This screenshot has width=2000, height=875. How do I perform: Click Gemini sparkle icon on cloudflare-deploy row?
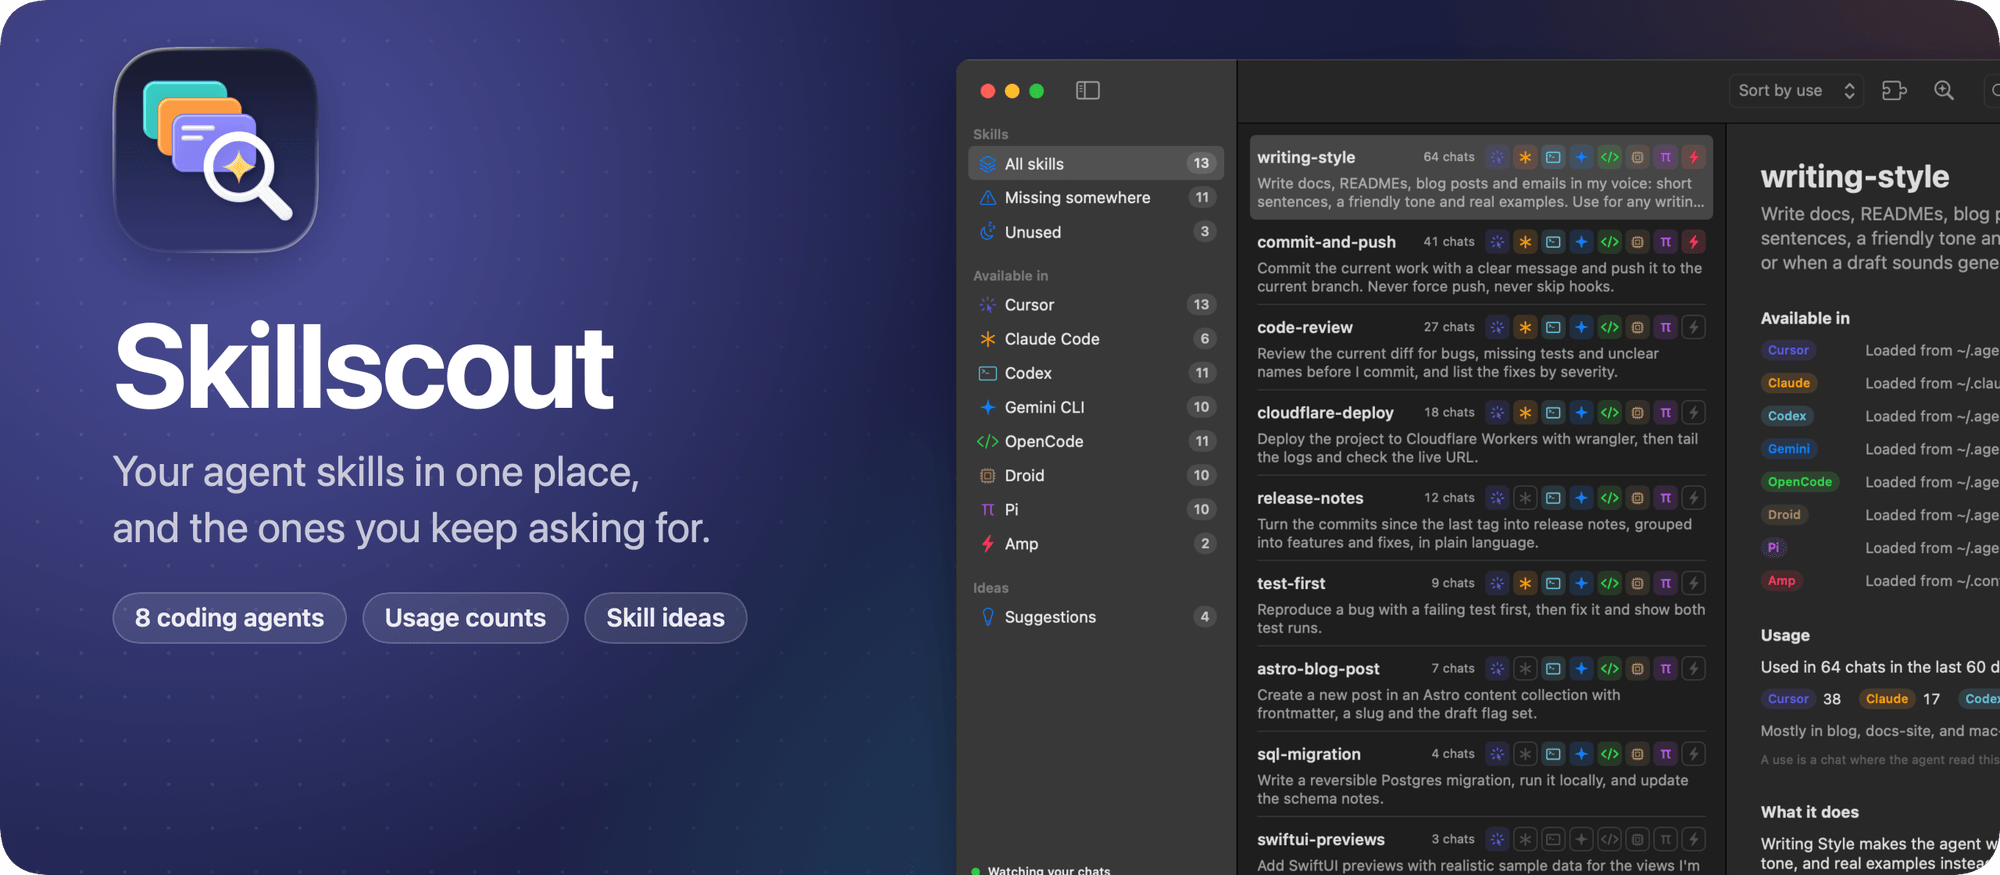click(x=1581, y=412)
